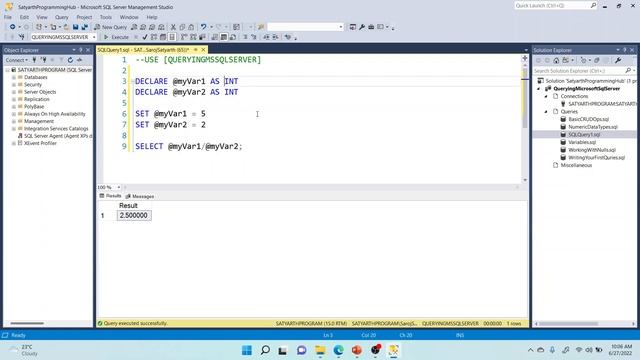Open the QUERYINGMSSQLSERVER database dropdown
This screenshot has width=640, height=360.
(x=94, y=37)
